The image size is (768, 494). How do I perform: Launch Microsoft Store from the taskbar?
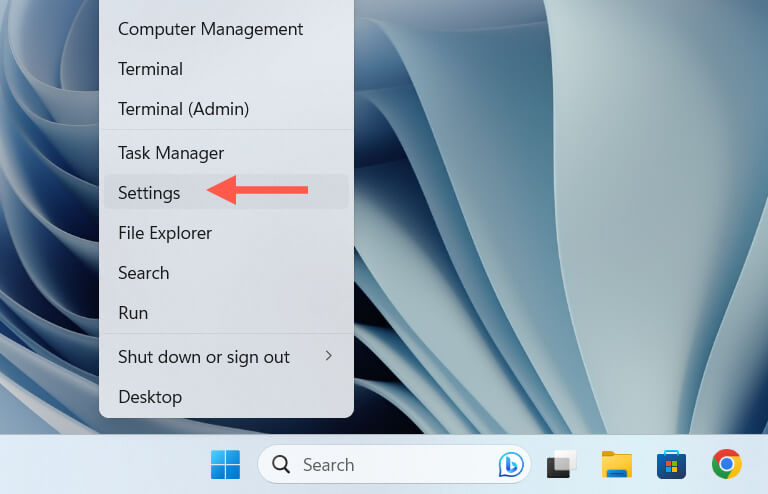pyautogui.click(x=671, y=464)
